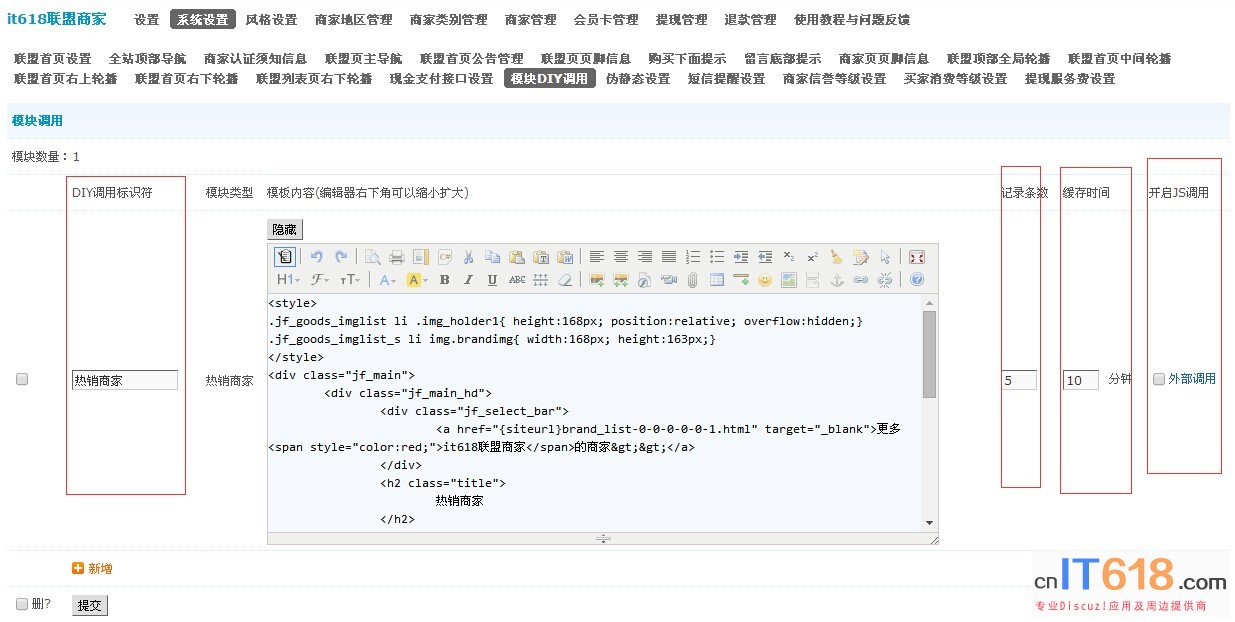Insert a hyperlink with the link icon
The image size is (1235, 622).
tap(860, 280)
